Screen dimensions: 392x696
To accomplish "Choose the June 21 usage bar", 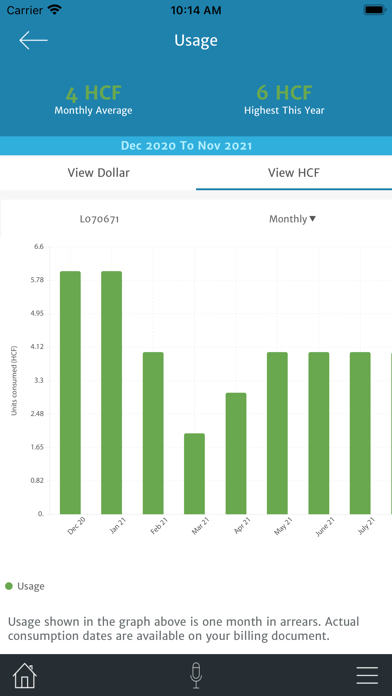I will [319, 433].
